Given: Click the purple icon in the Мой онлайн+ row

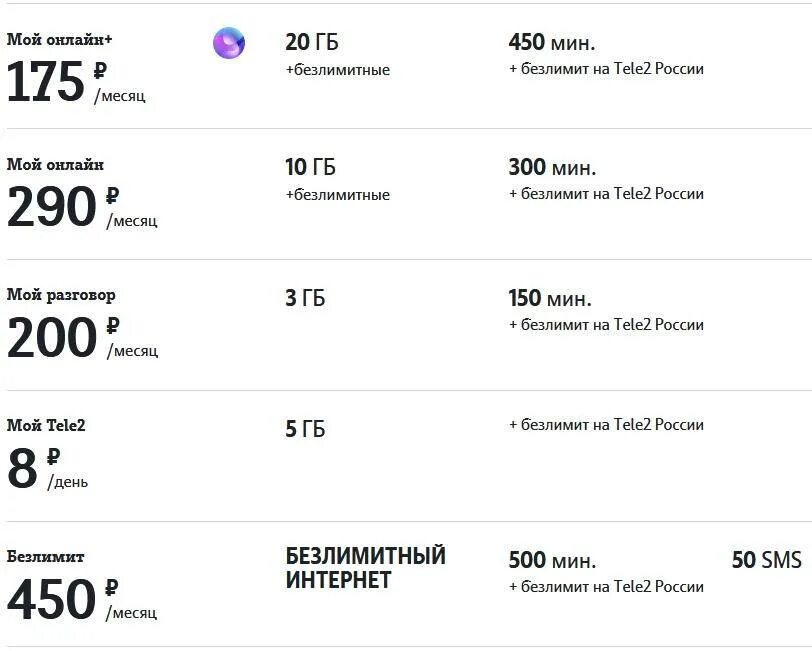Looking at the screenshot, I should coord(229,43).
